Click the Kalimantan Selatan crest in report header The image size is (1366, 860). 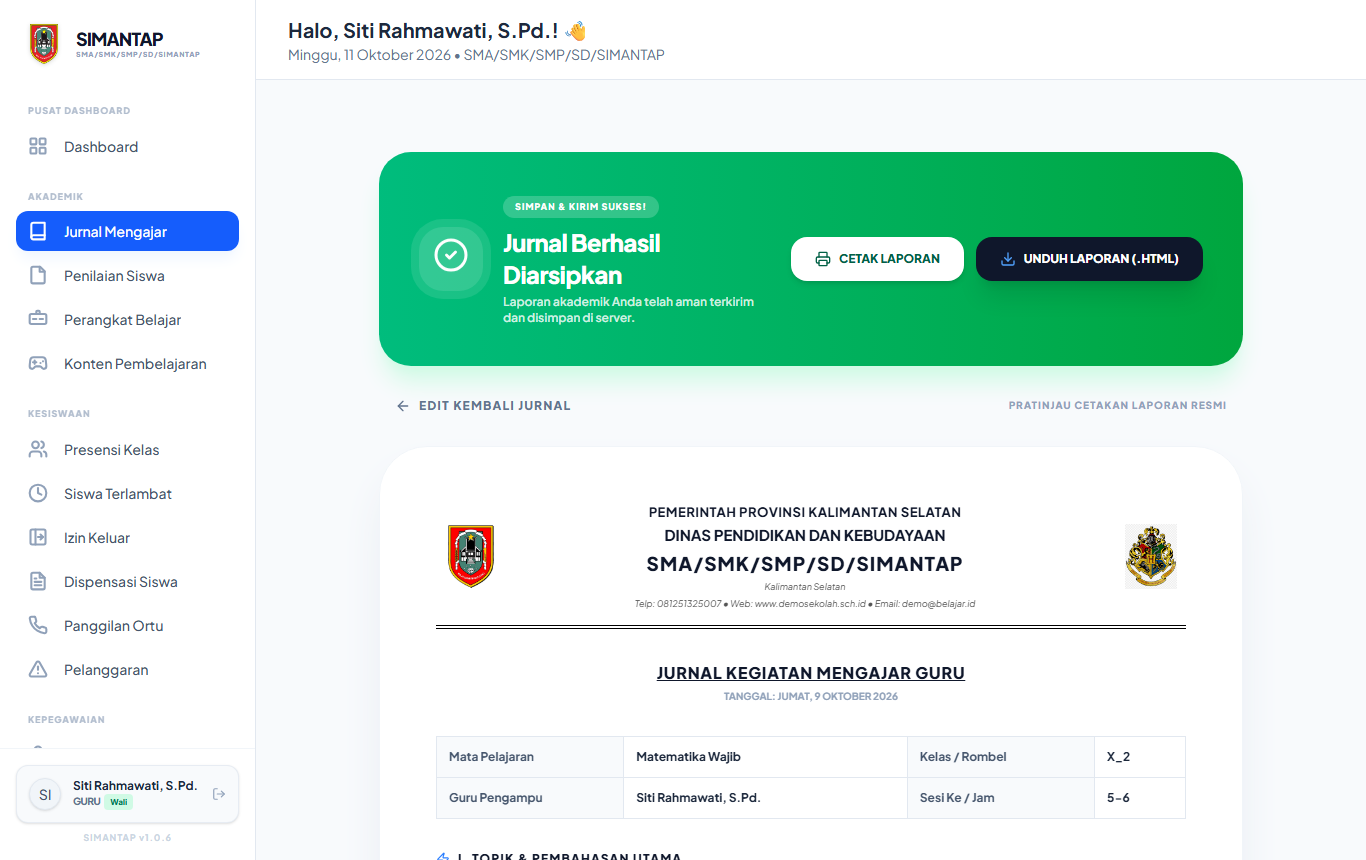pyautogui.click(x=471, y=556)
